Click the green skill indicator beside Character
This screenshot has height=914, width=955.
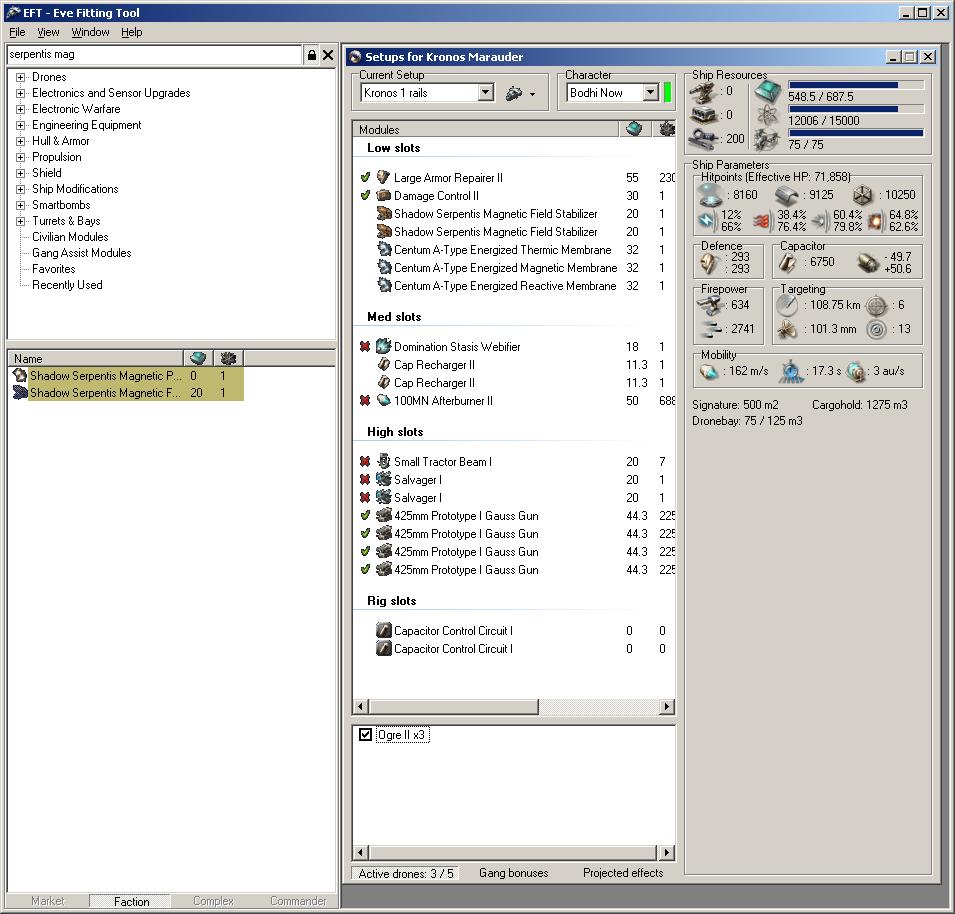click(668, 93)
